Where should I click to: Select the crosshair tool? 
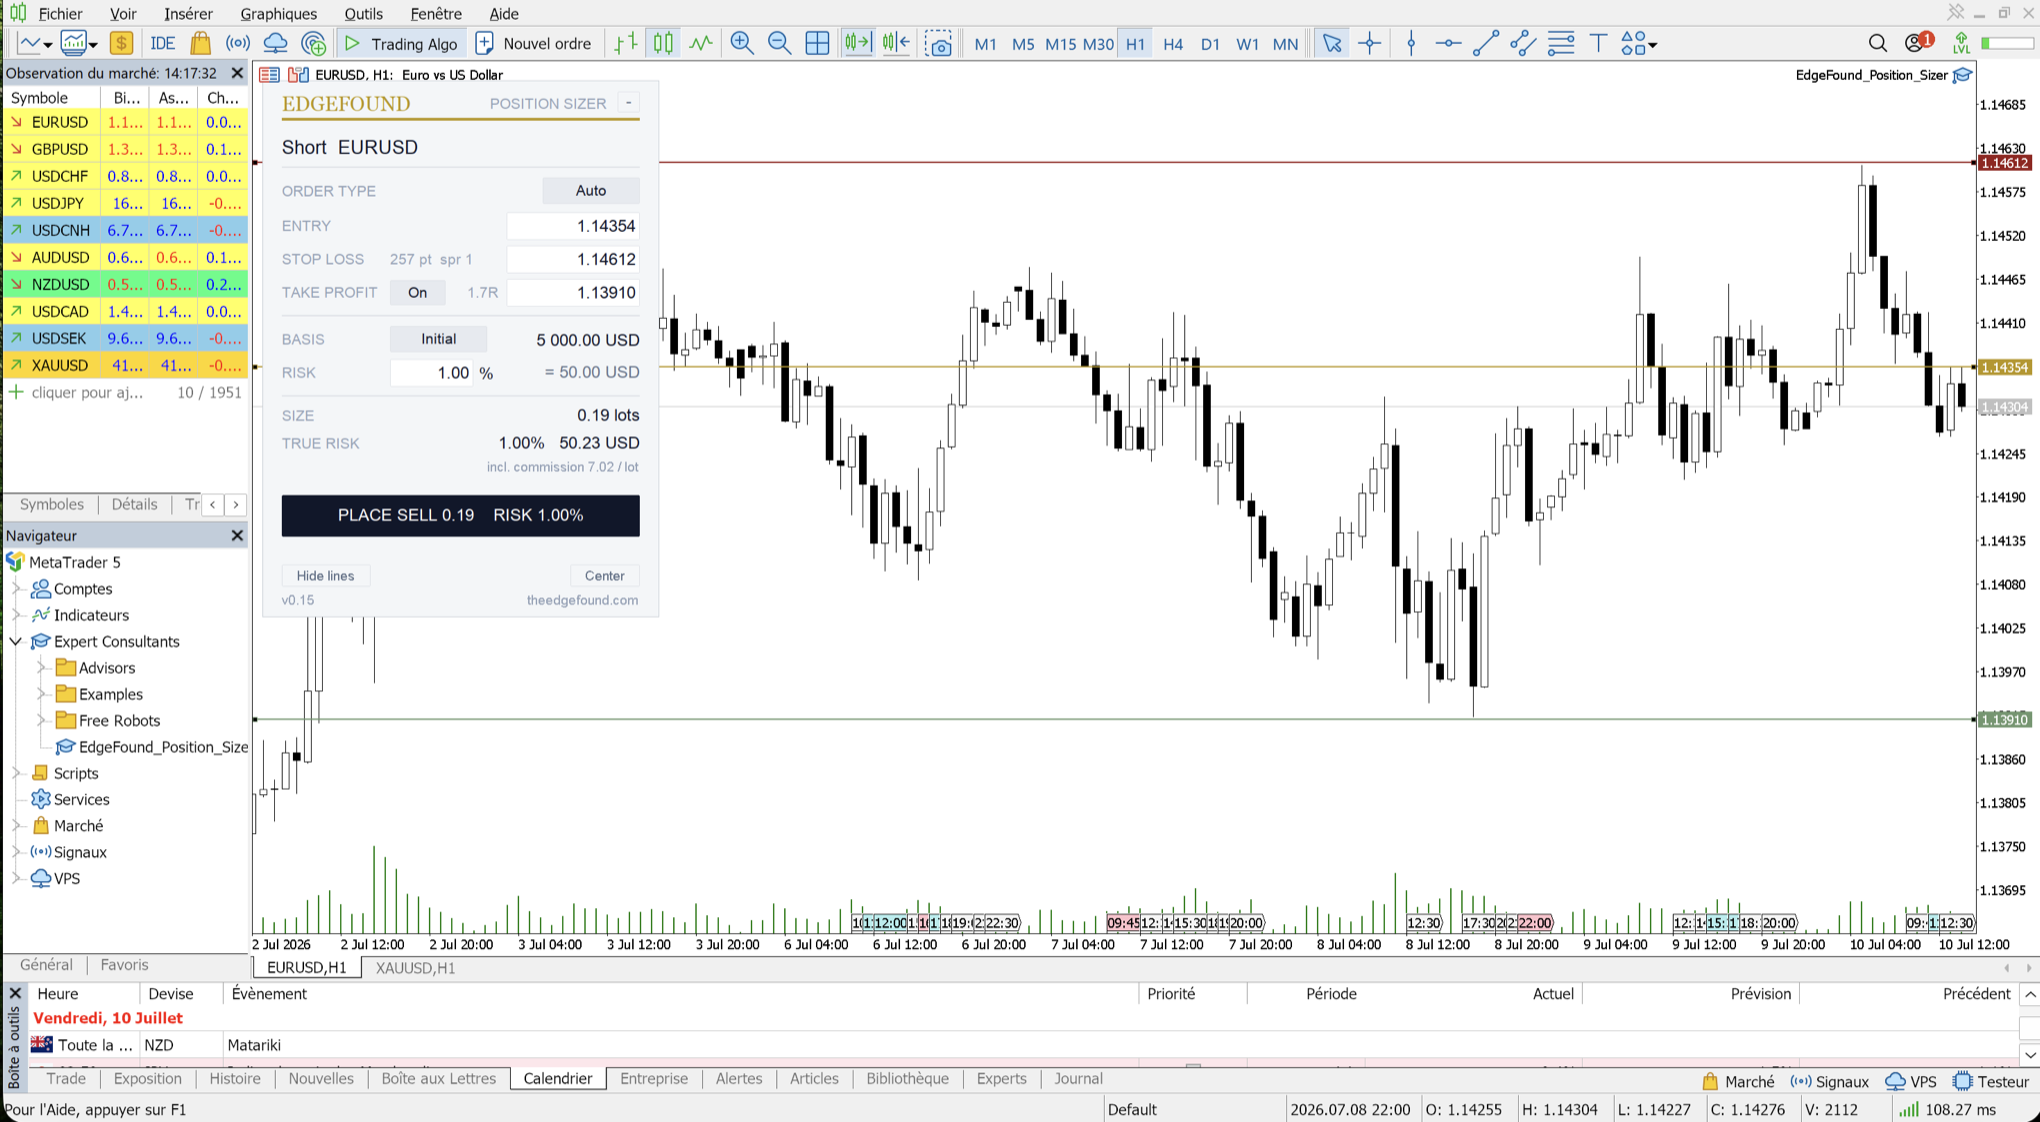[x=1369, y=43]
